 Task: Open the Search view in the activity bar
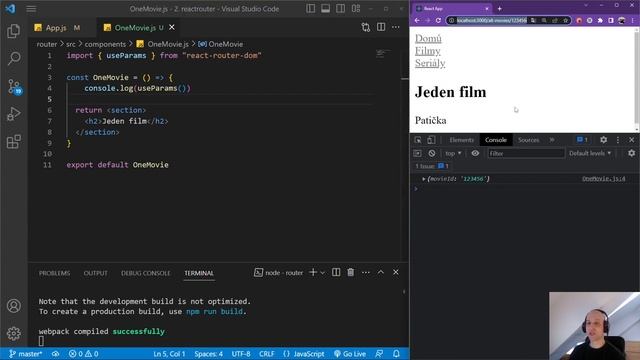point(13,58)
